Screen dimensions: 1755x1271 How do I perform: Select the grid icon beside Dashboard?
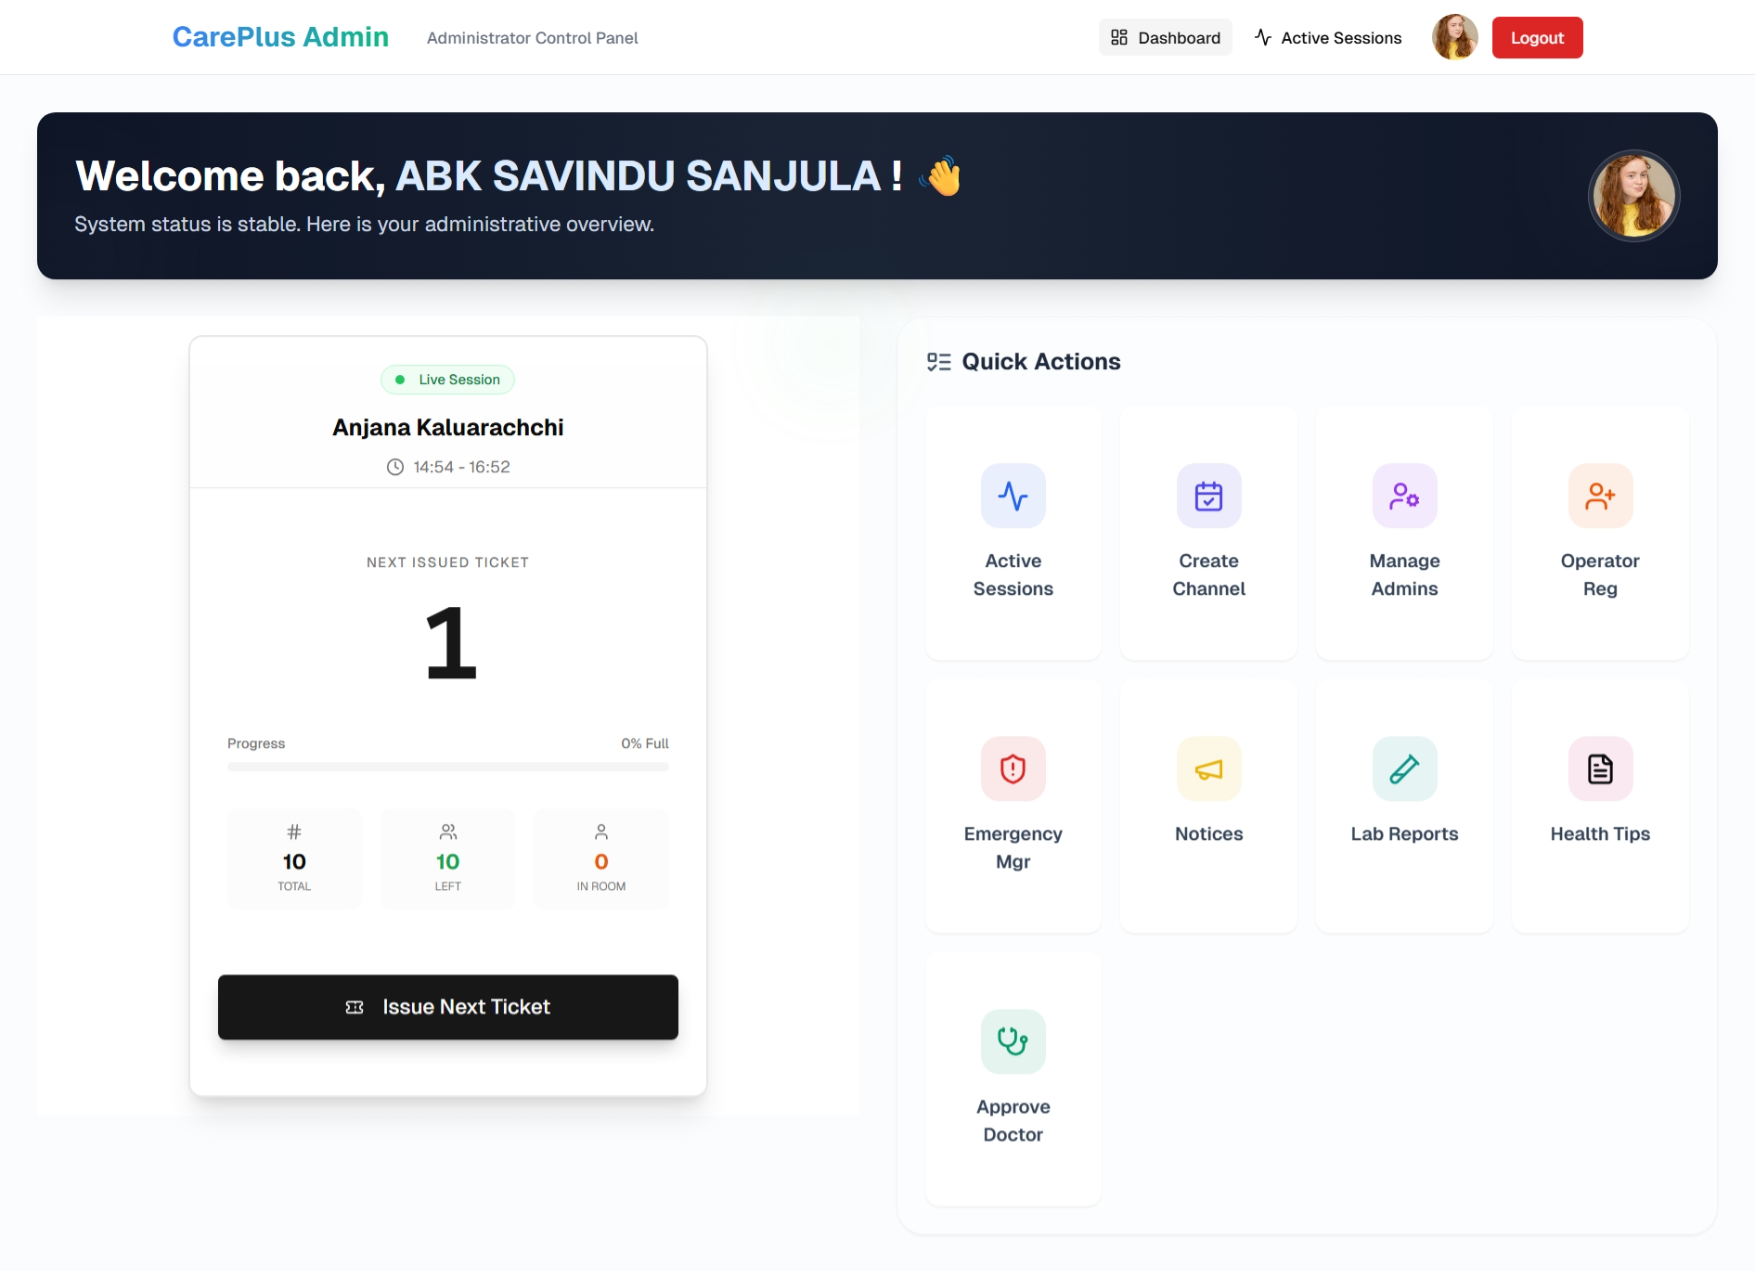click(x=1119, y=36)
